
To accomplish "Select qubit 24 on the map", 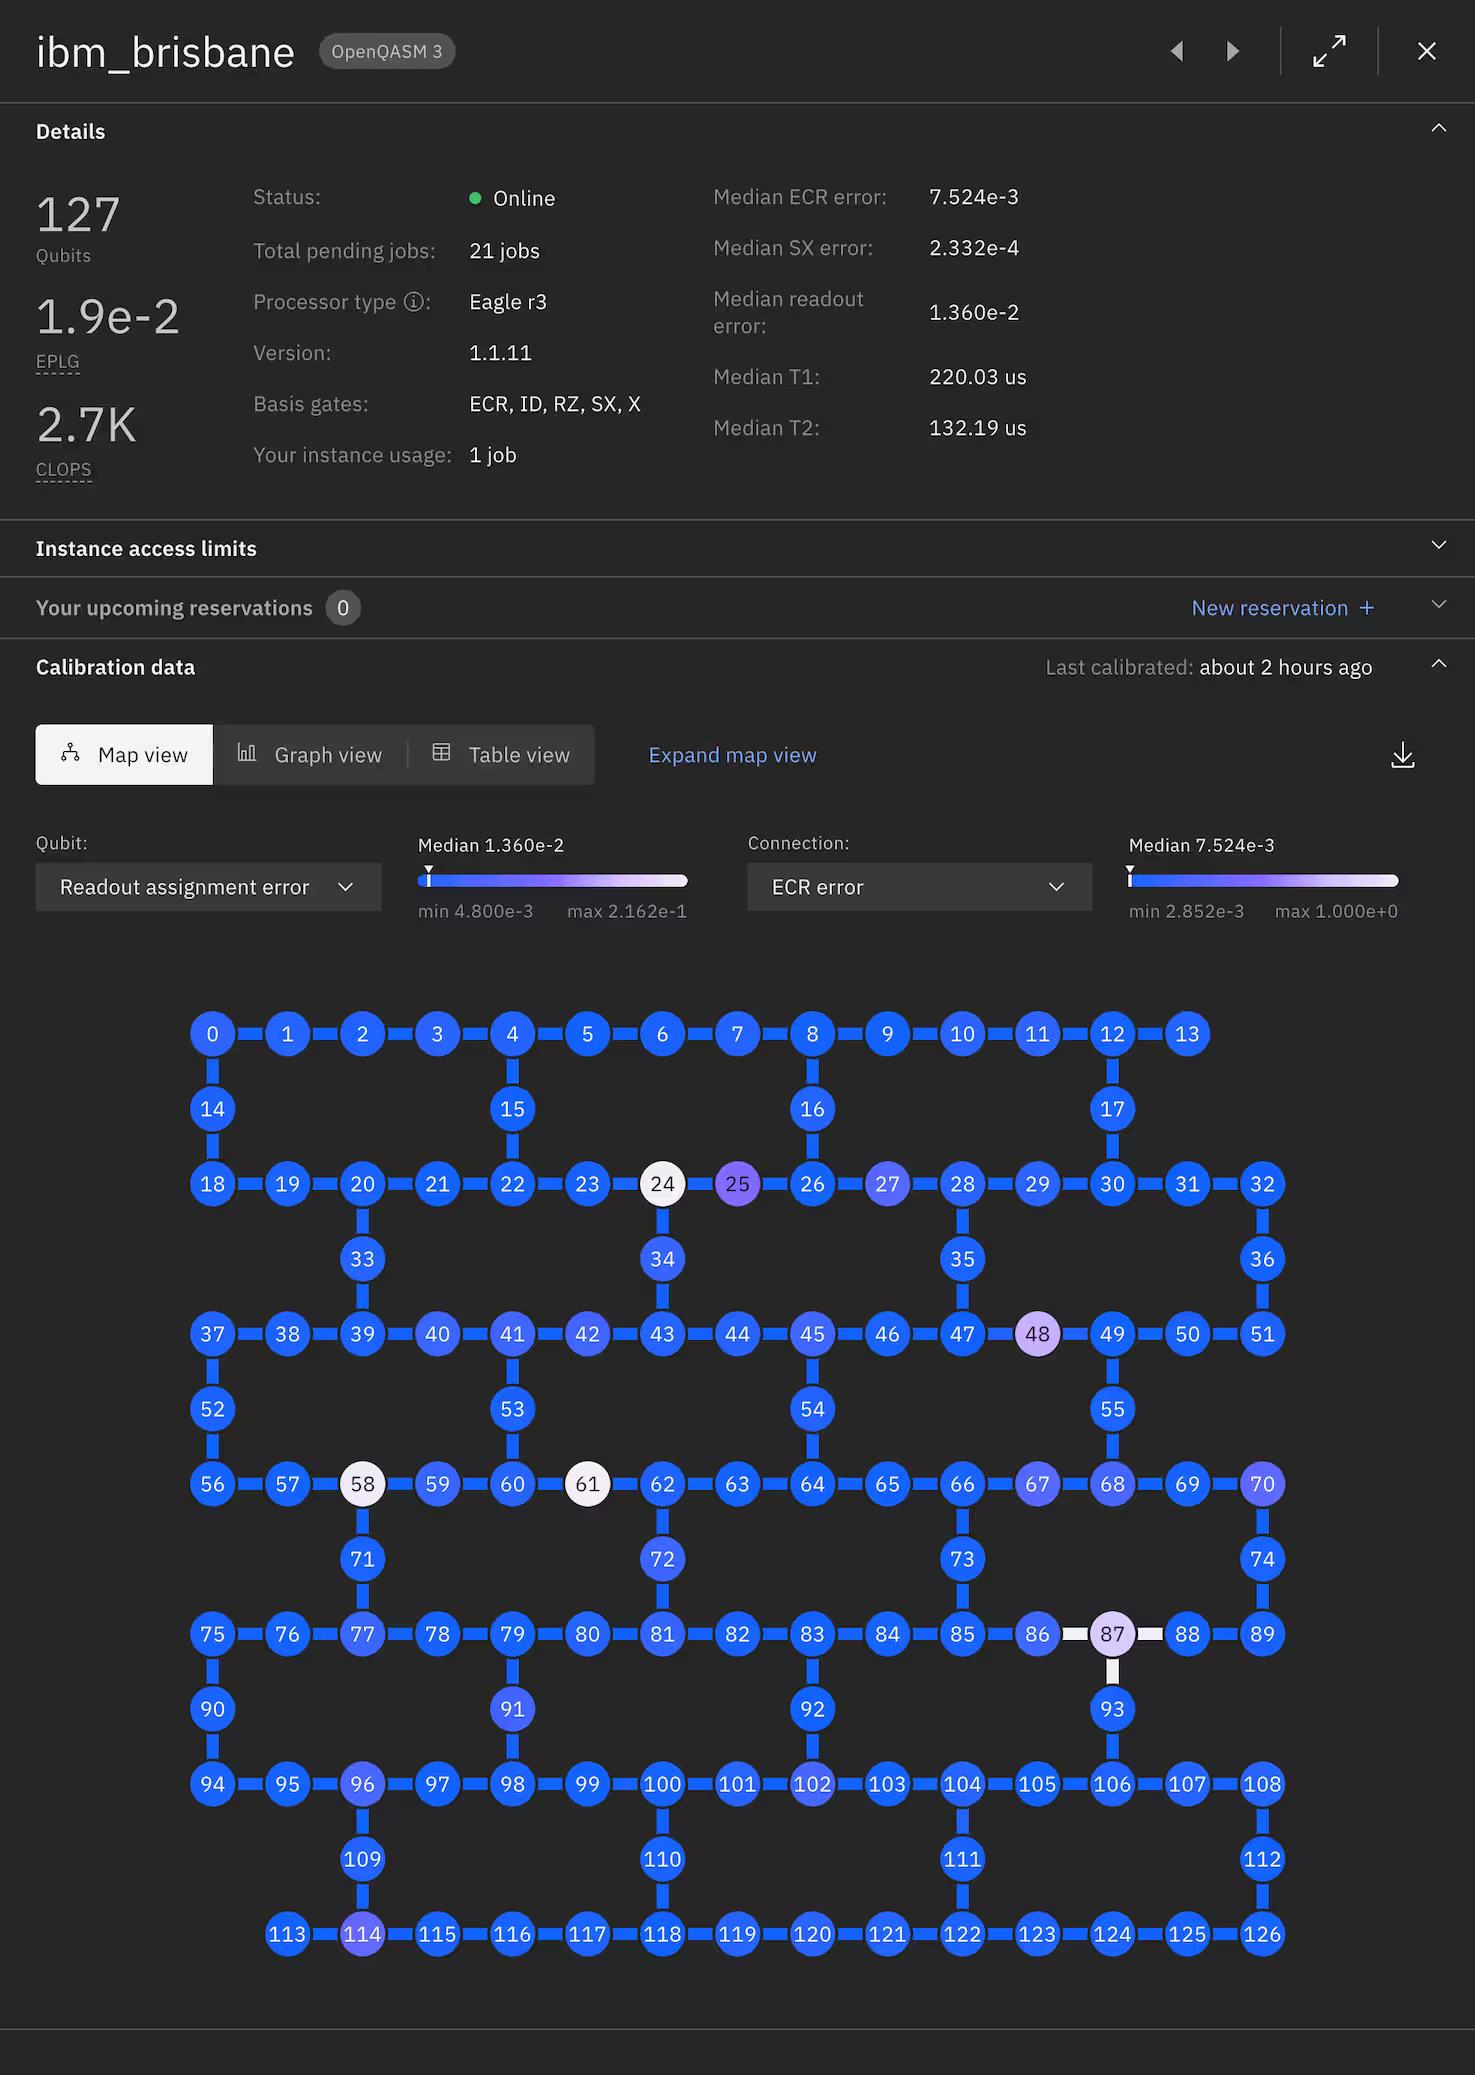I will click(x=662, y=1184).
